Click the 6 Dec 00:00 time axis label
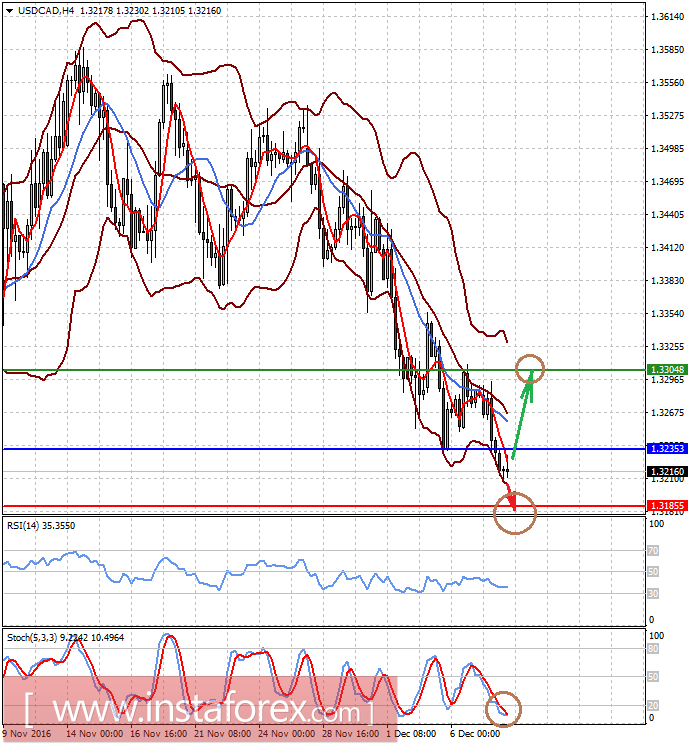This screenshot has height=745, width=688. tap(475, 734)
